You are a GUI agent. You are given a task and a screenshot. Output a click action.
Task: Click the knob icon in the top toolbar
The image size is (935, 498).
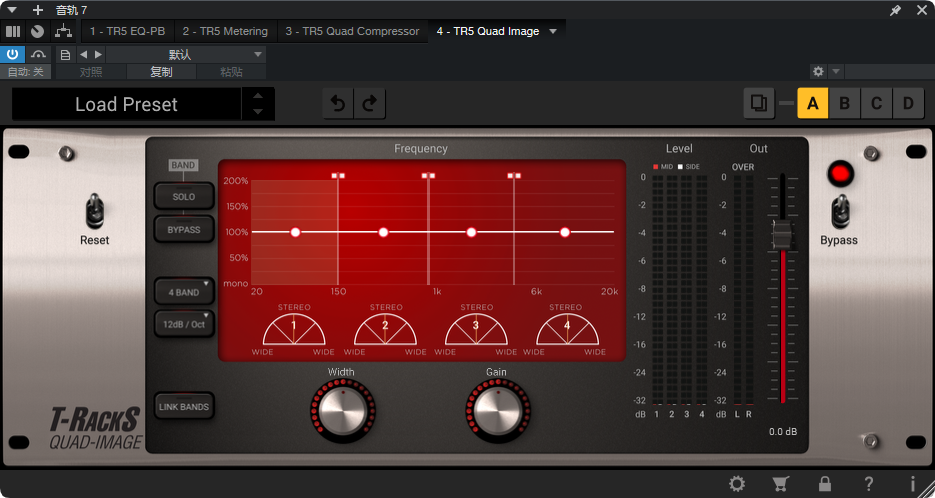click(x=38, y=31)
